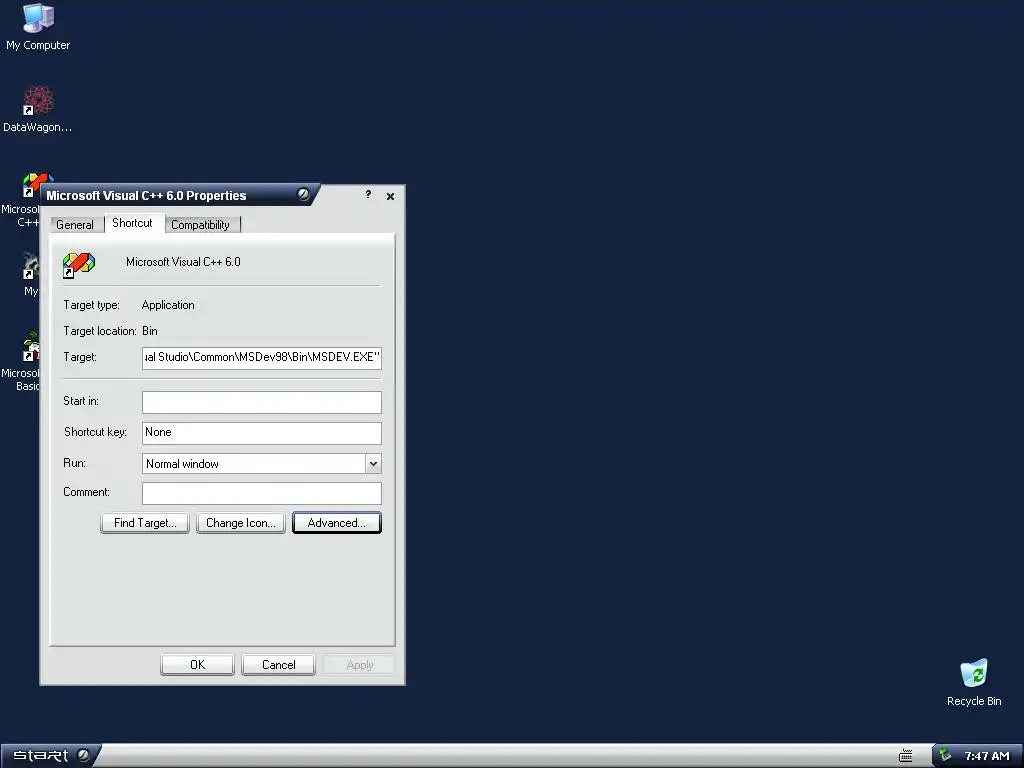Open the DataWagon desktop shortcut
This screenshot has height=768, width=1024.
(x=38, y=108)
